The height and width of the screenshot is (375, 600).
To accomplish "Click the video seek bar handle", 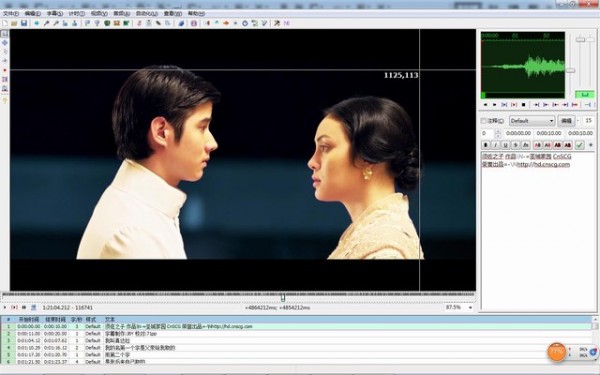I will pyautogui.click(x=283, y=297).
